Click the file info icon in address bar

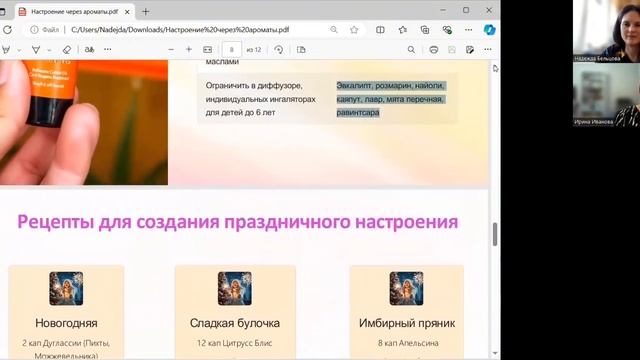click(34, 30)
